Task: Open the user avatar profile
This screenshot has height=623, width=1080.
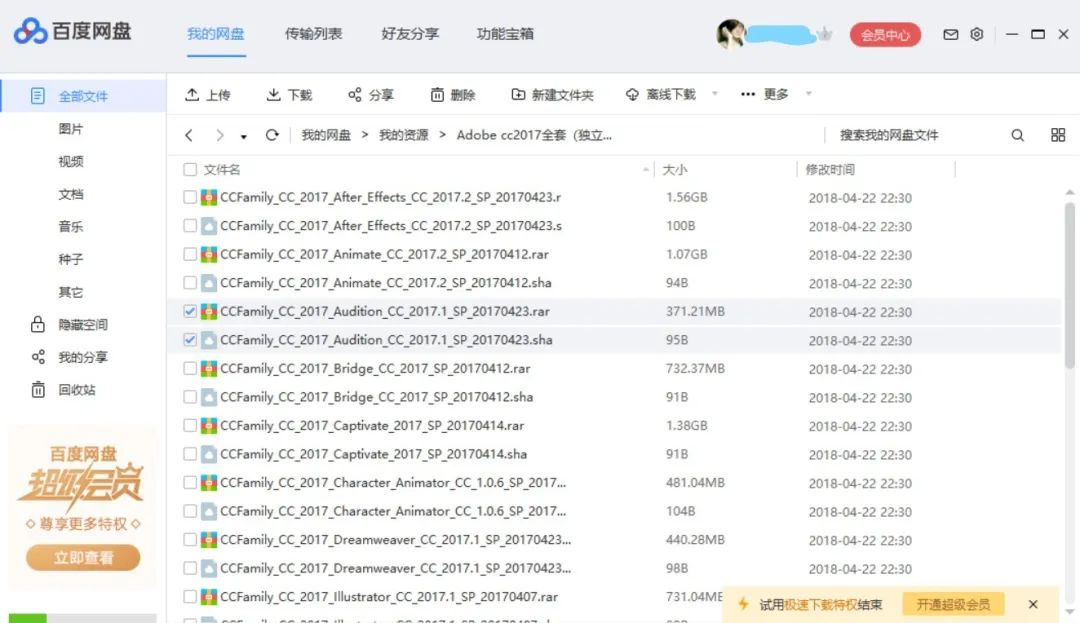Action: (730, 34)
